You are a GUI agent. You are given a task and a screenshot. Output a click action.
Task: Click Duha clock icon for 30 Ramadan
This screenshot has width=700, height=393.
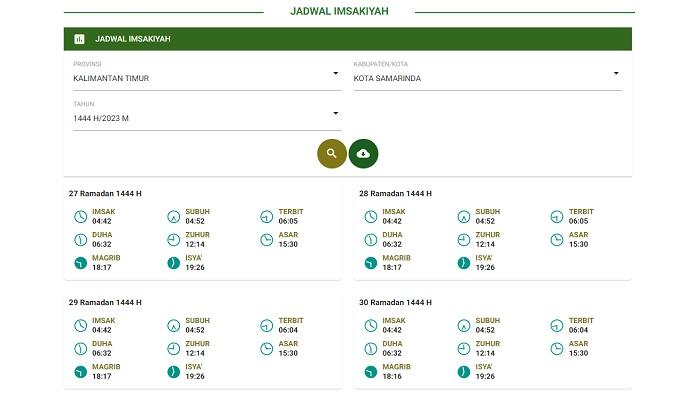tap(371, 349)
